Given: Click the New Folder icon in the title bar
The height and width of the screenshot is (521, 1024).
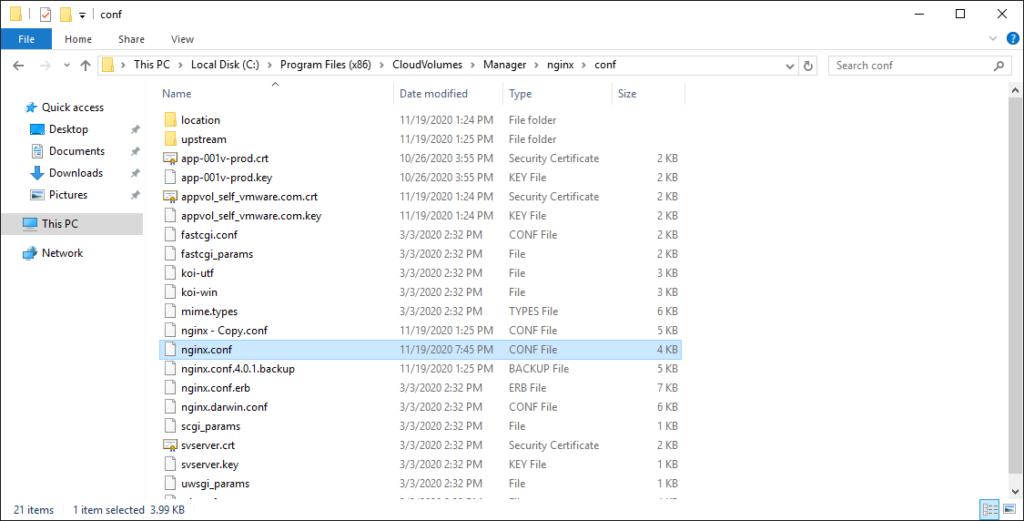Looking at the screenshot, I should click(65, 14).
